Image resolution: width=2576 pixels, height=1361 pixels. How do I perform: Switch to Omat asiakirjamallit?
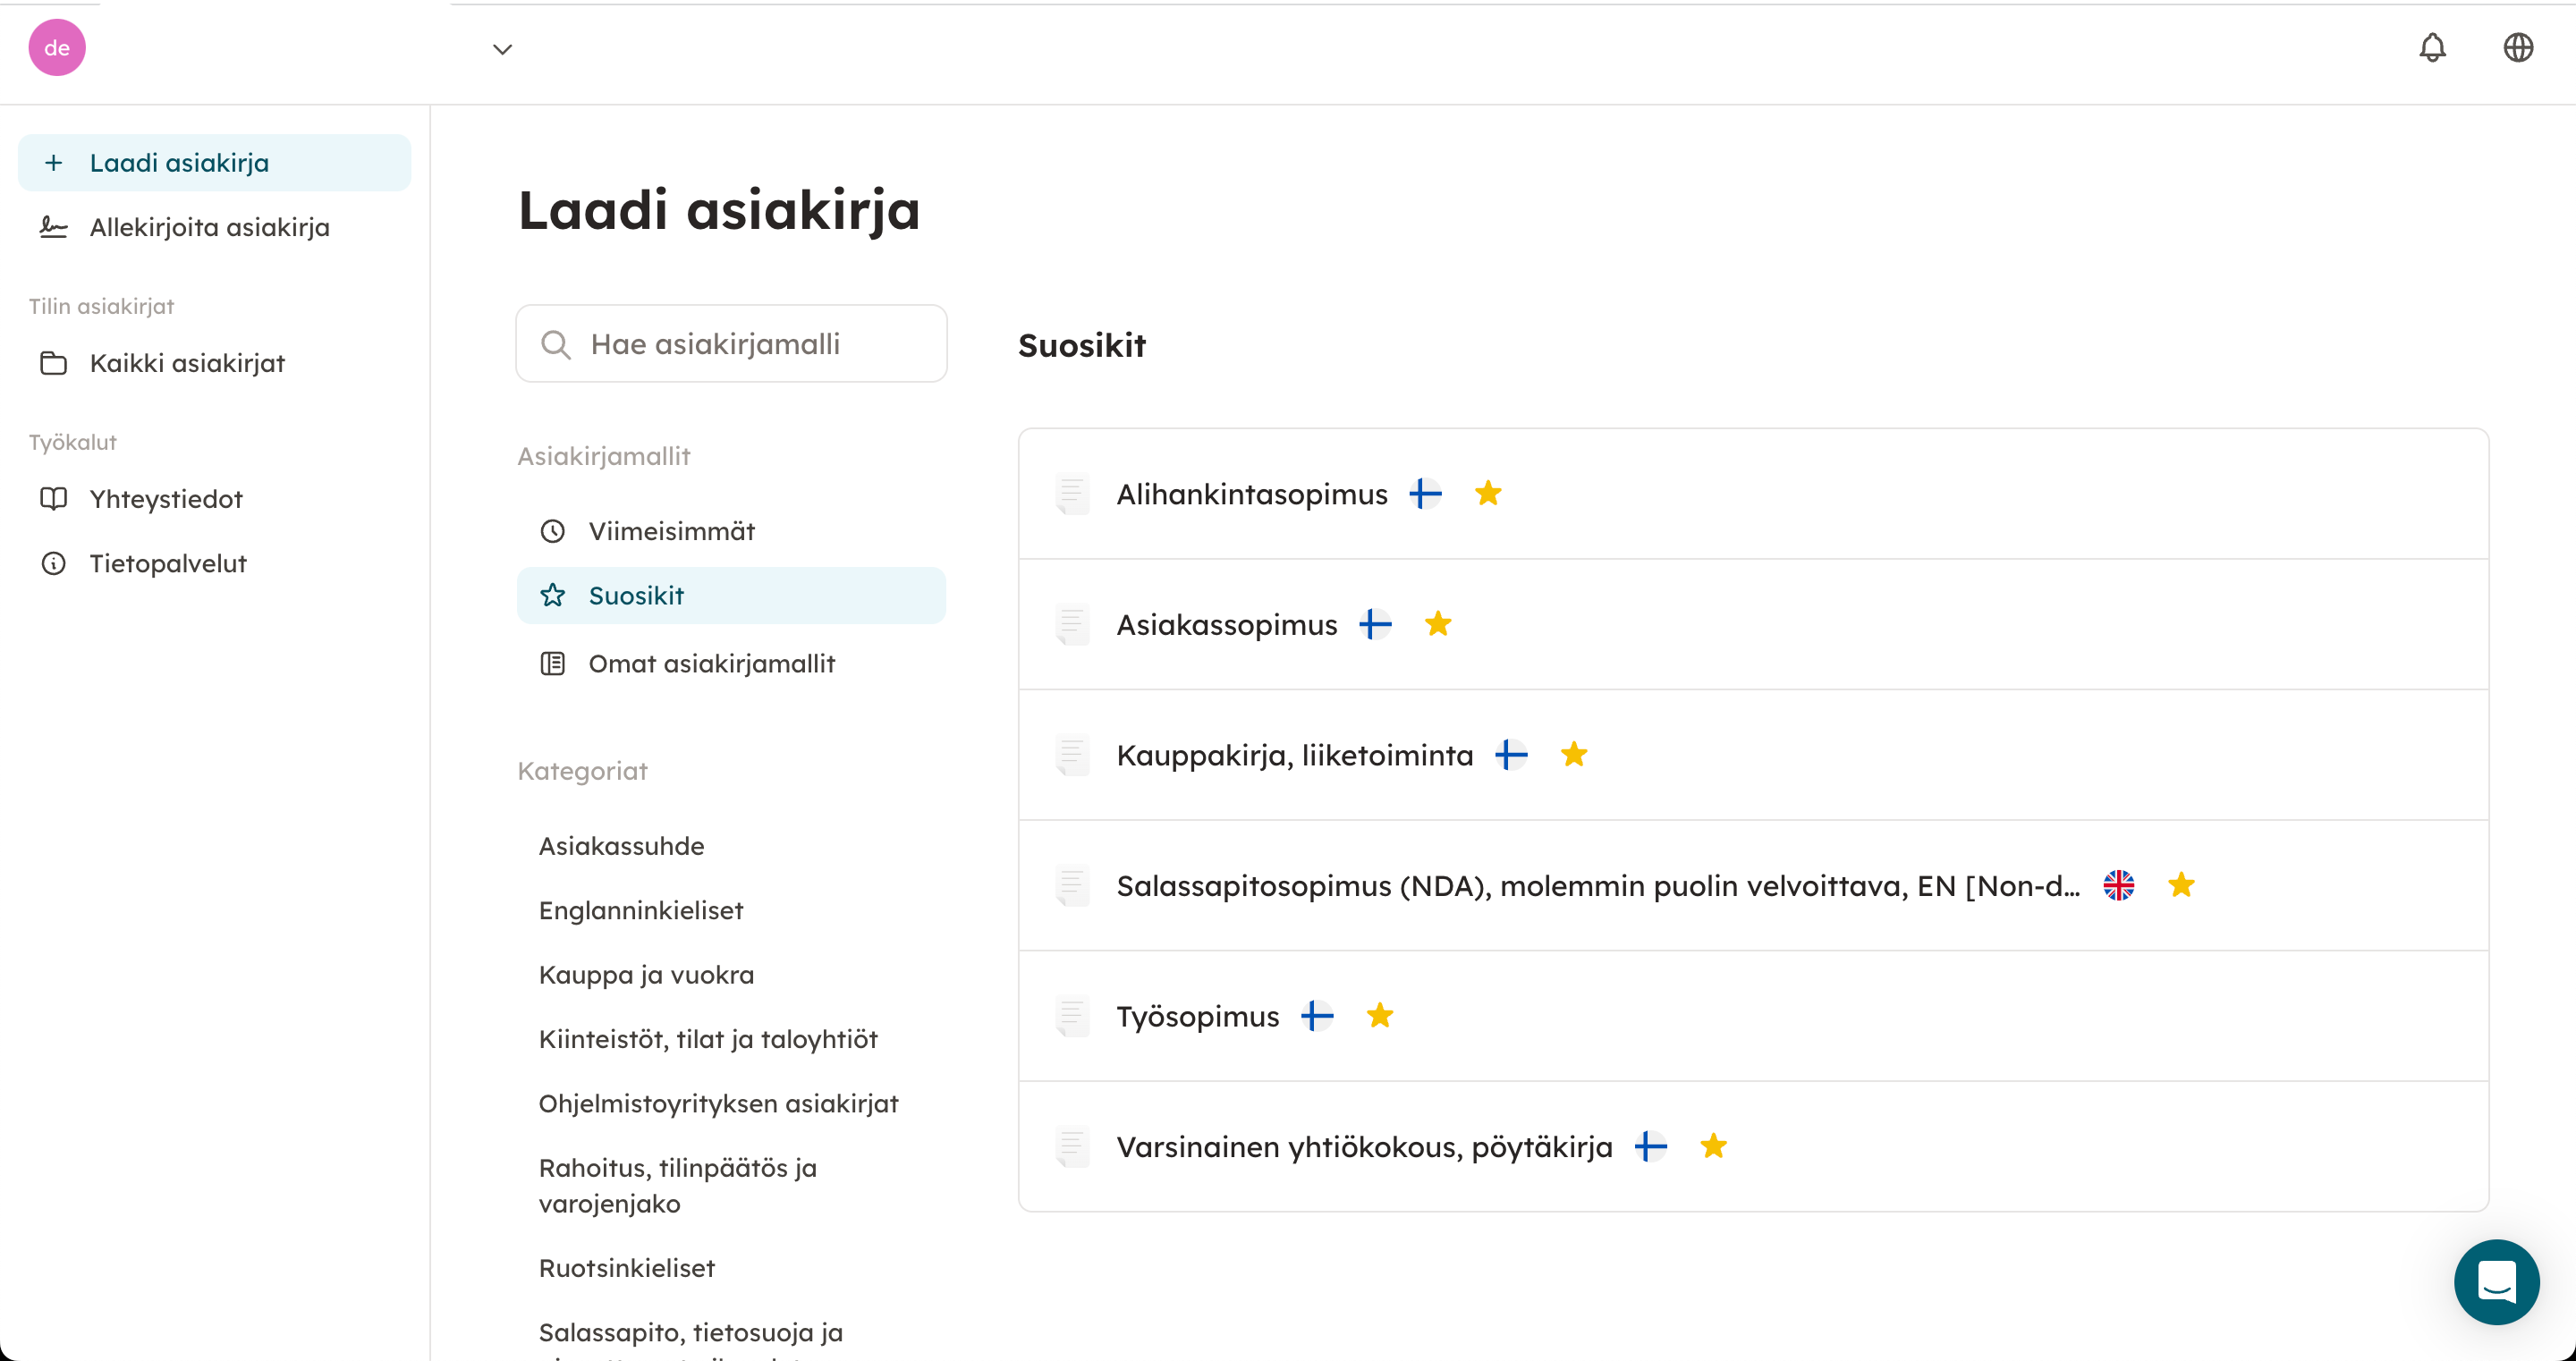click(711, 663)
